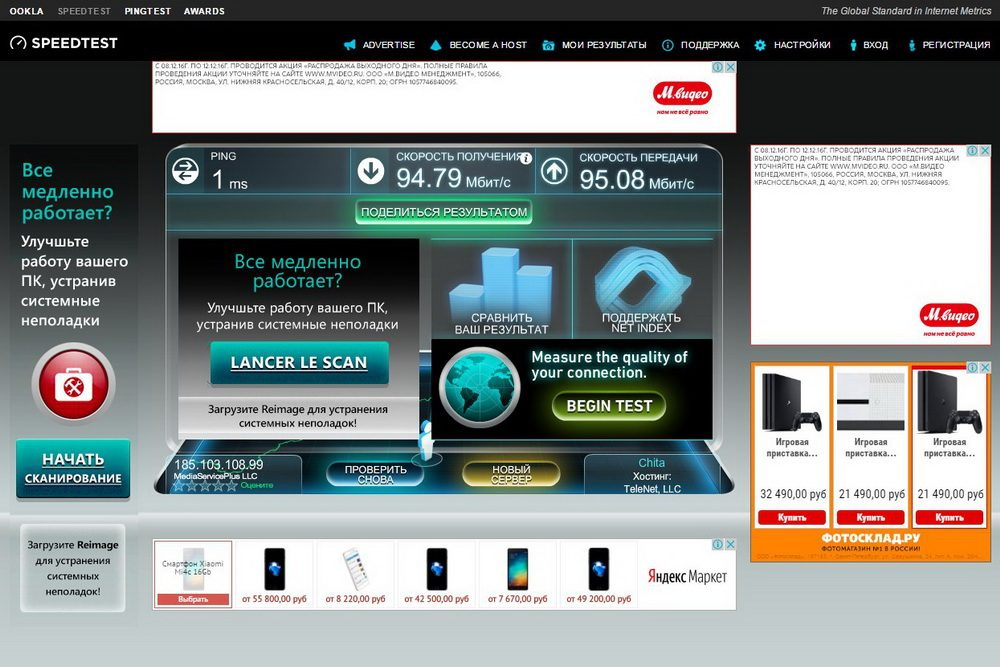This screenshot has height=667, width=1000.
Task: Close the top M.Видео banner ad
Action: [x=730, y=67]
